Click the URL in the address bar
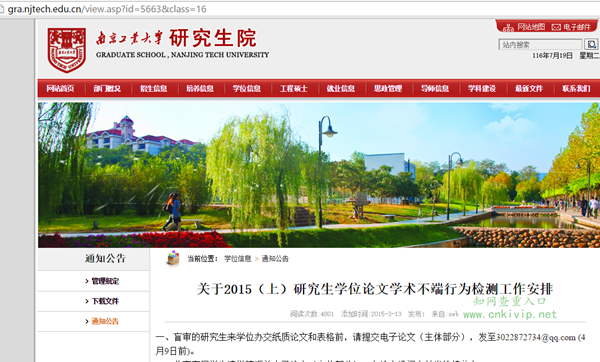This screenshot has width=600, height=362. click(x=107, y=9)
